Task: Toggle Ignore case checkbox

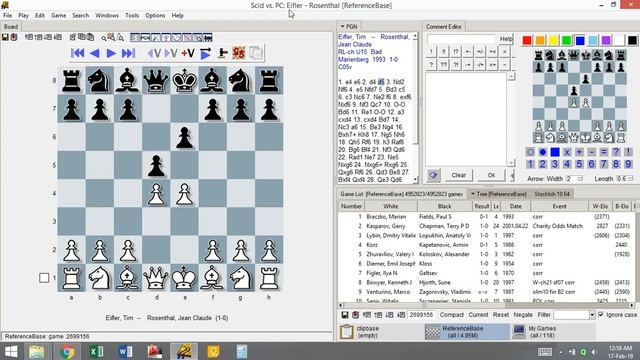Action: [600, 315]
